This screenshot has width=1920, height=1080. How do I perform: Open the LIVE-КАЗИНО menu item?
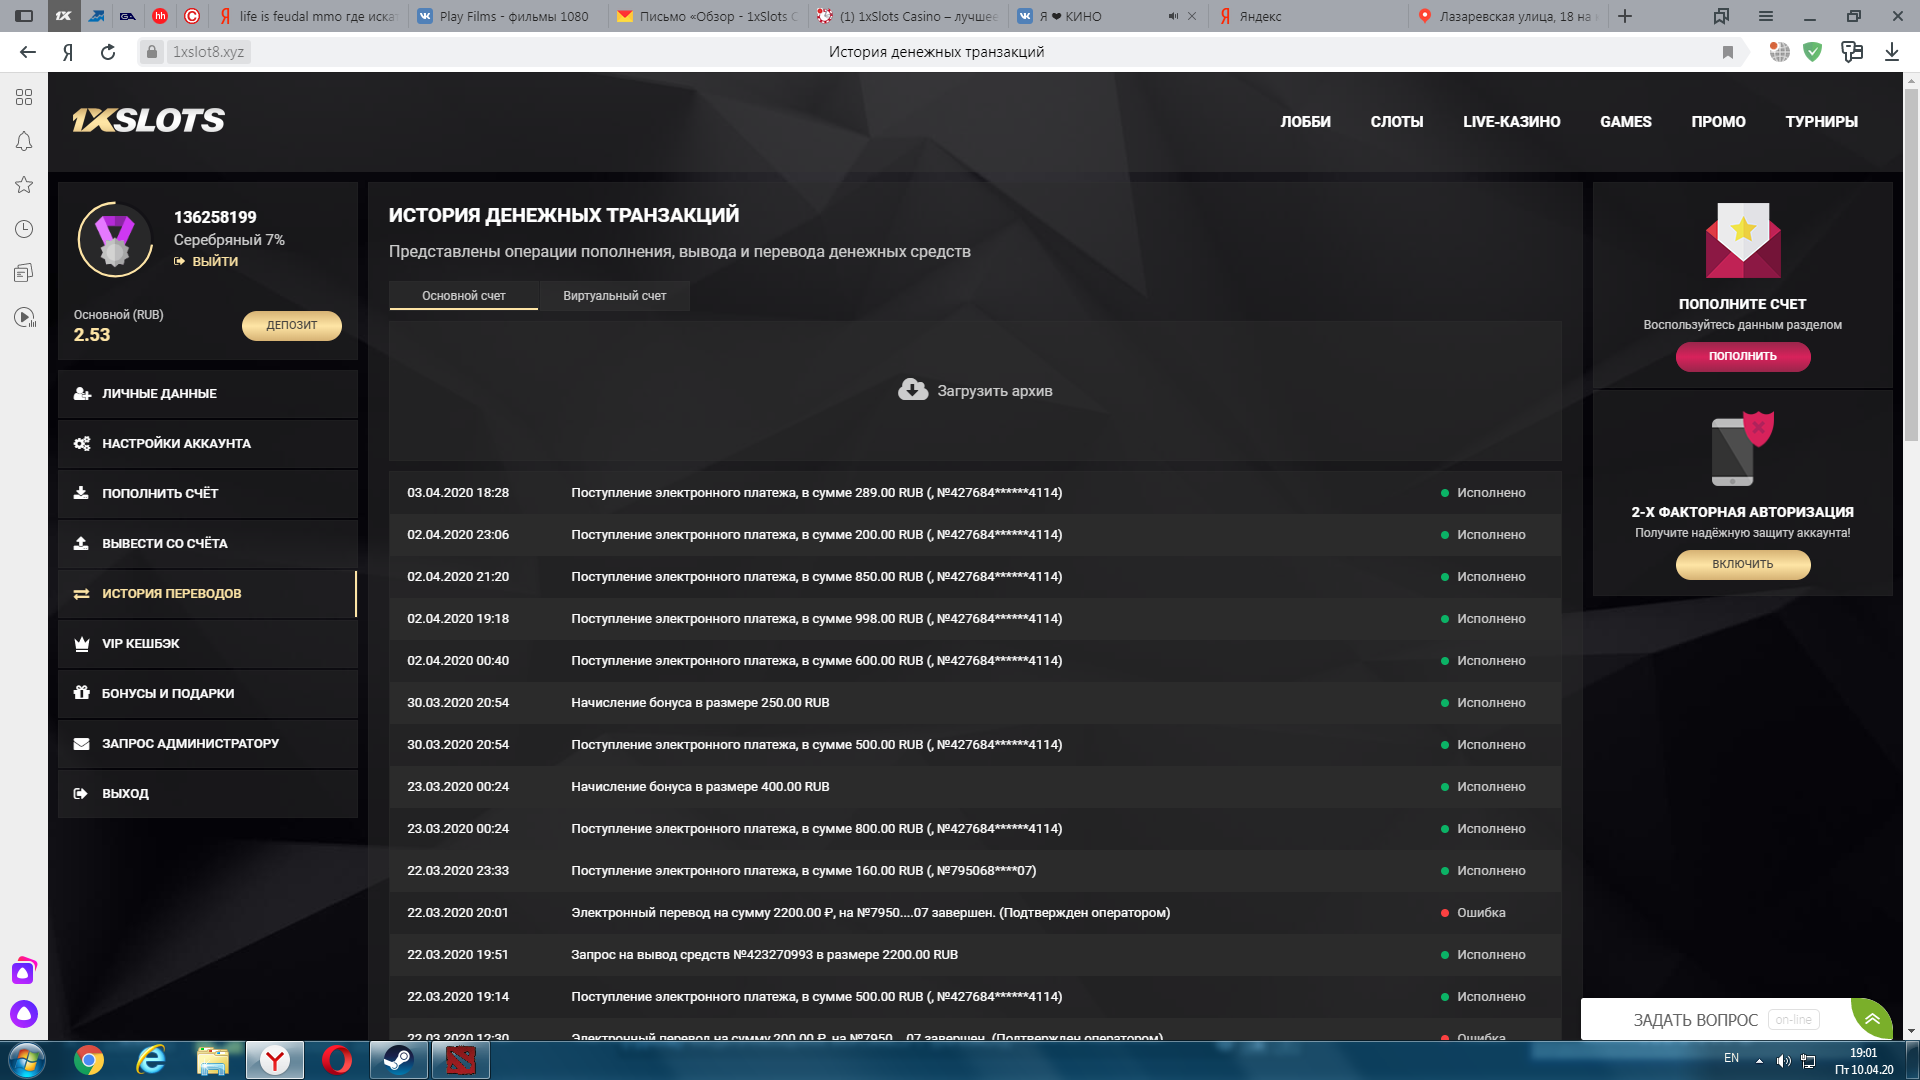(x=1511, y=122)
